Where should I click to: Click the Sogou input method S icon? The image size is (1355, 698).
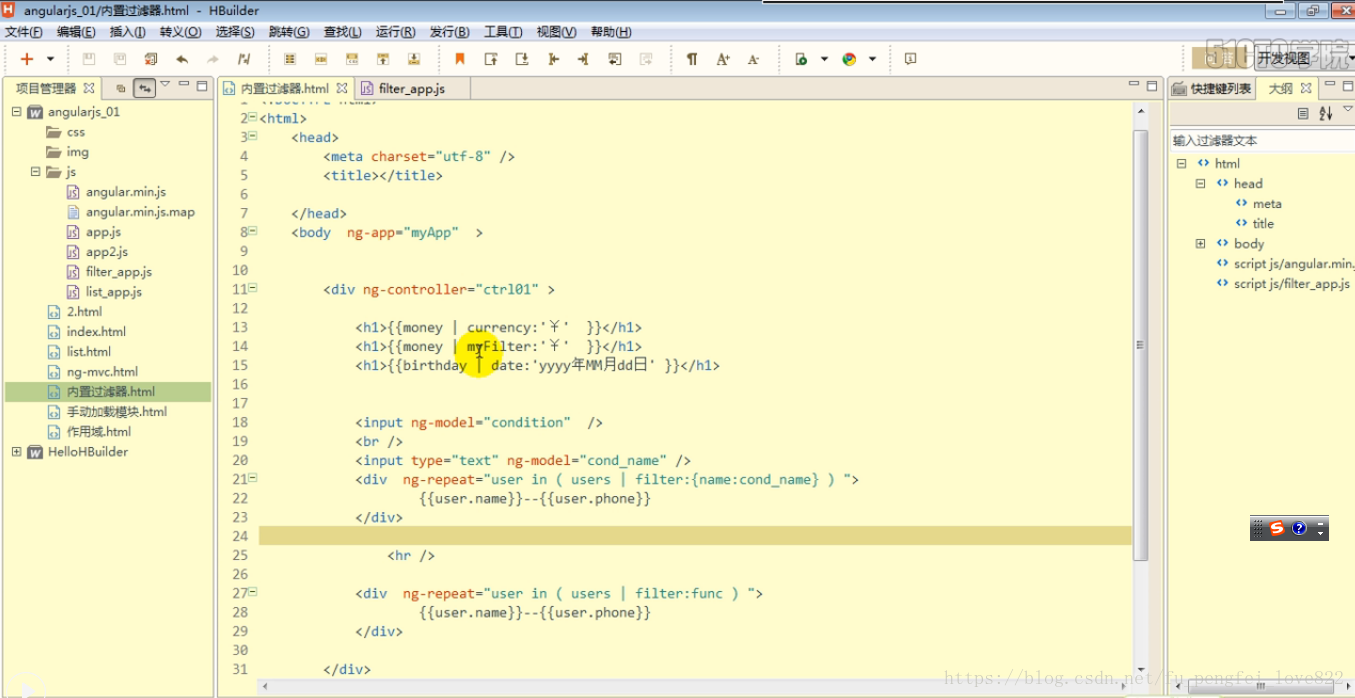tap(1277, 529)
